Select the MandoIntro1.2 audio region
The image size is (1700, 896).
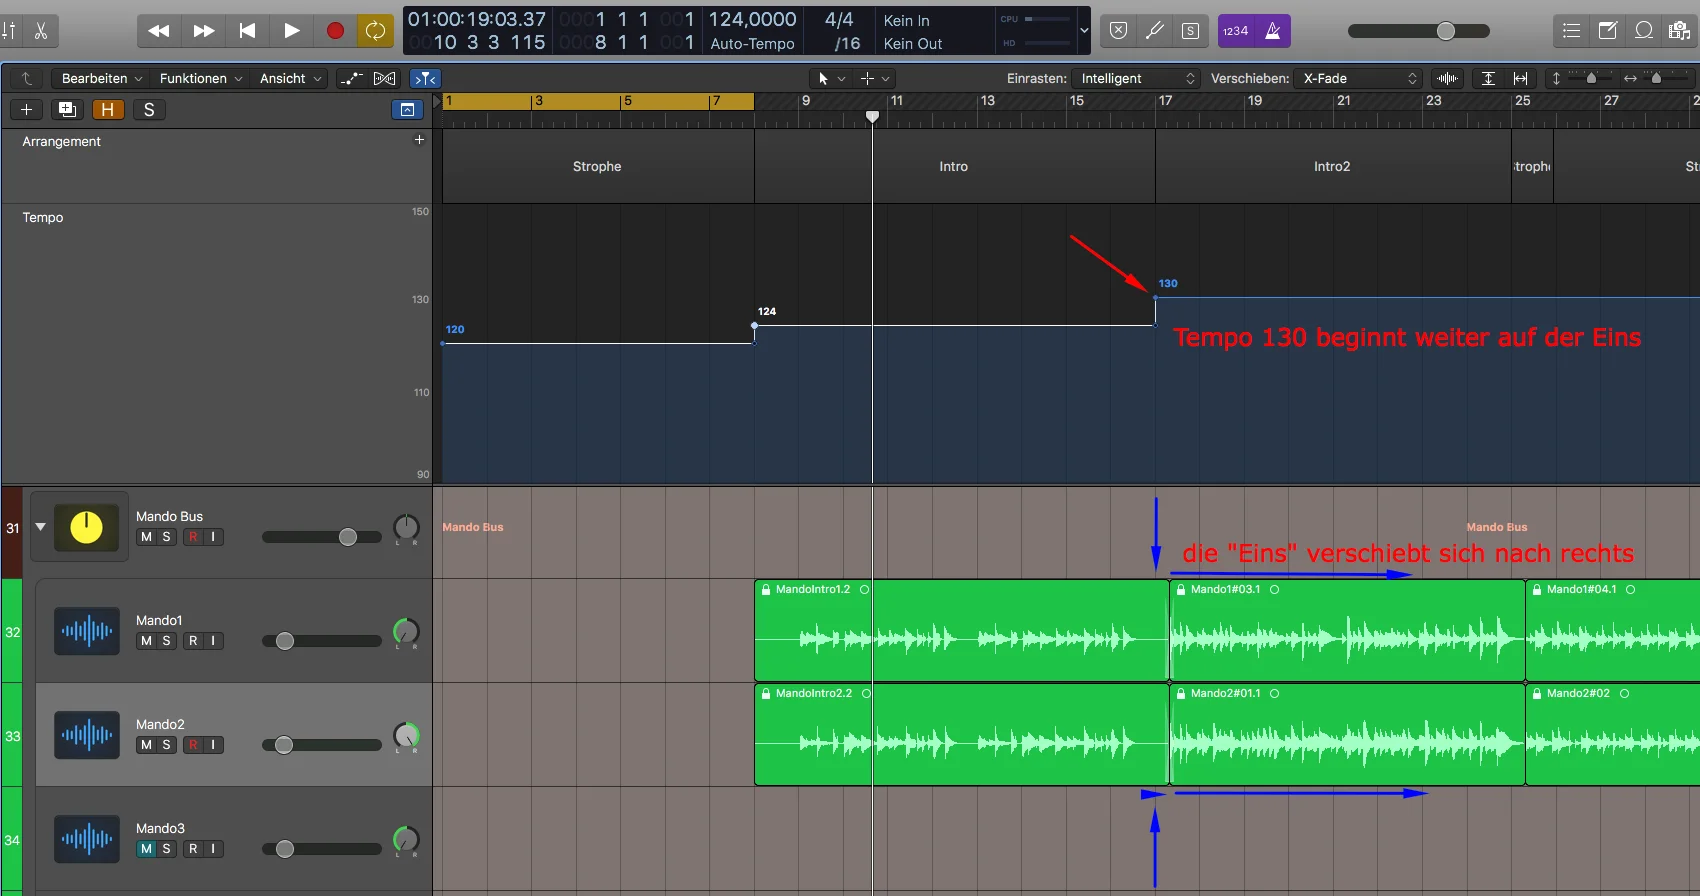pos(961,630)
